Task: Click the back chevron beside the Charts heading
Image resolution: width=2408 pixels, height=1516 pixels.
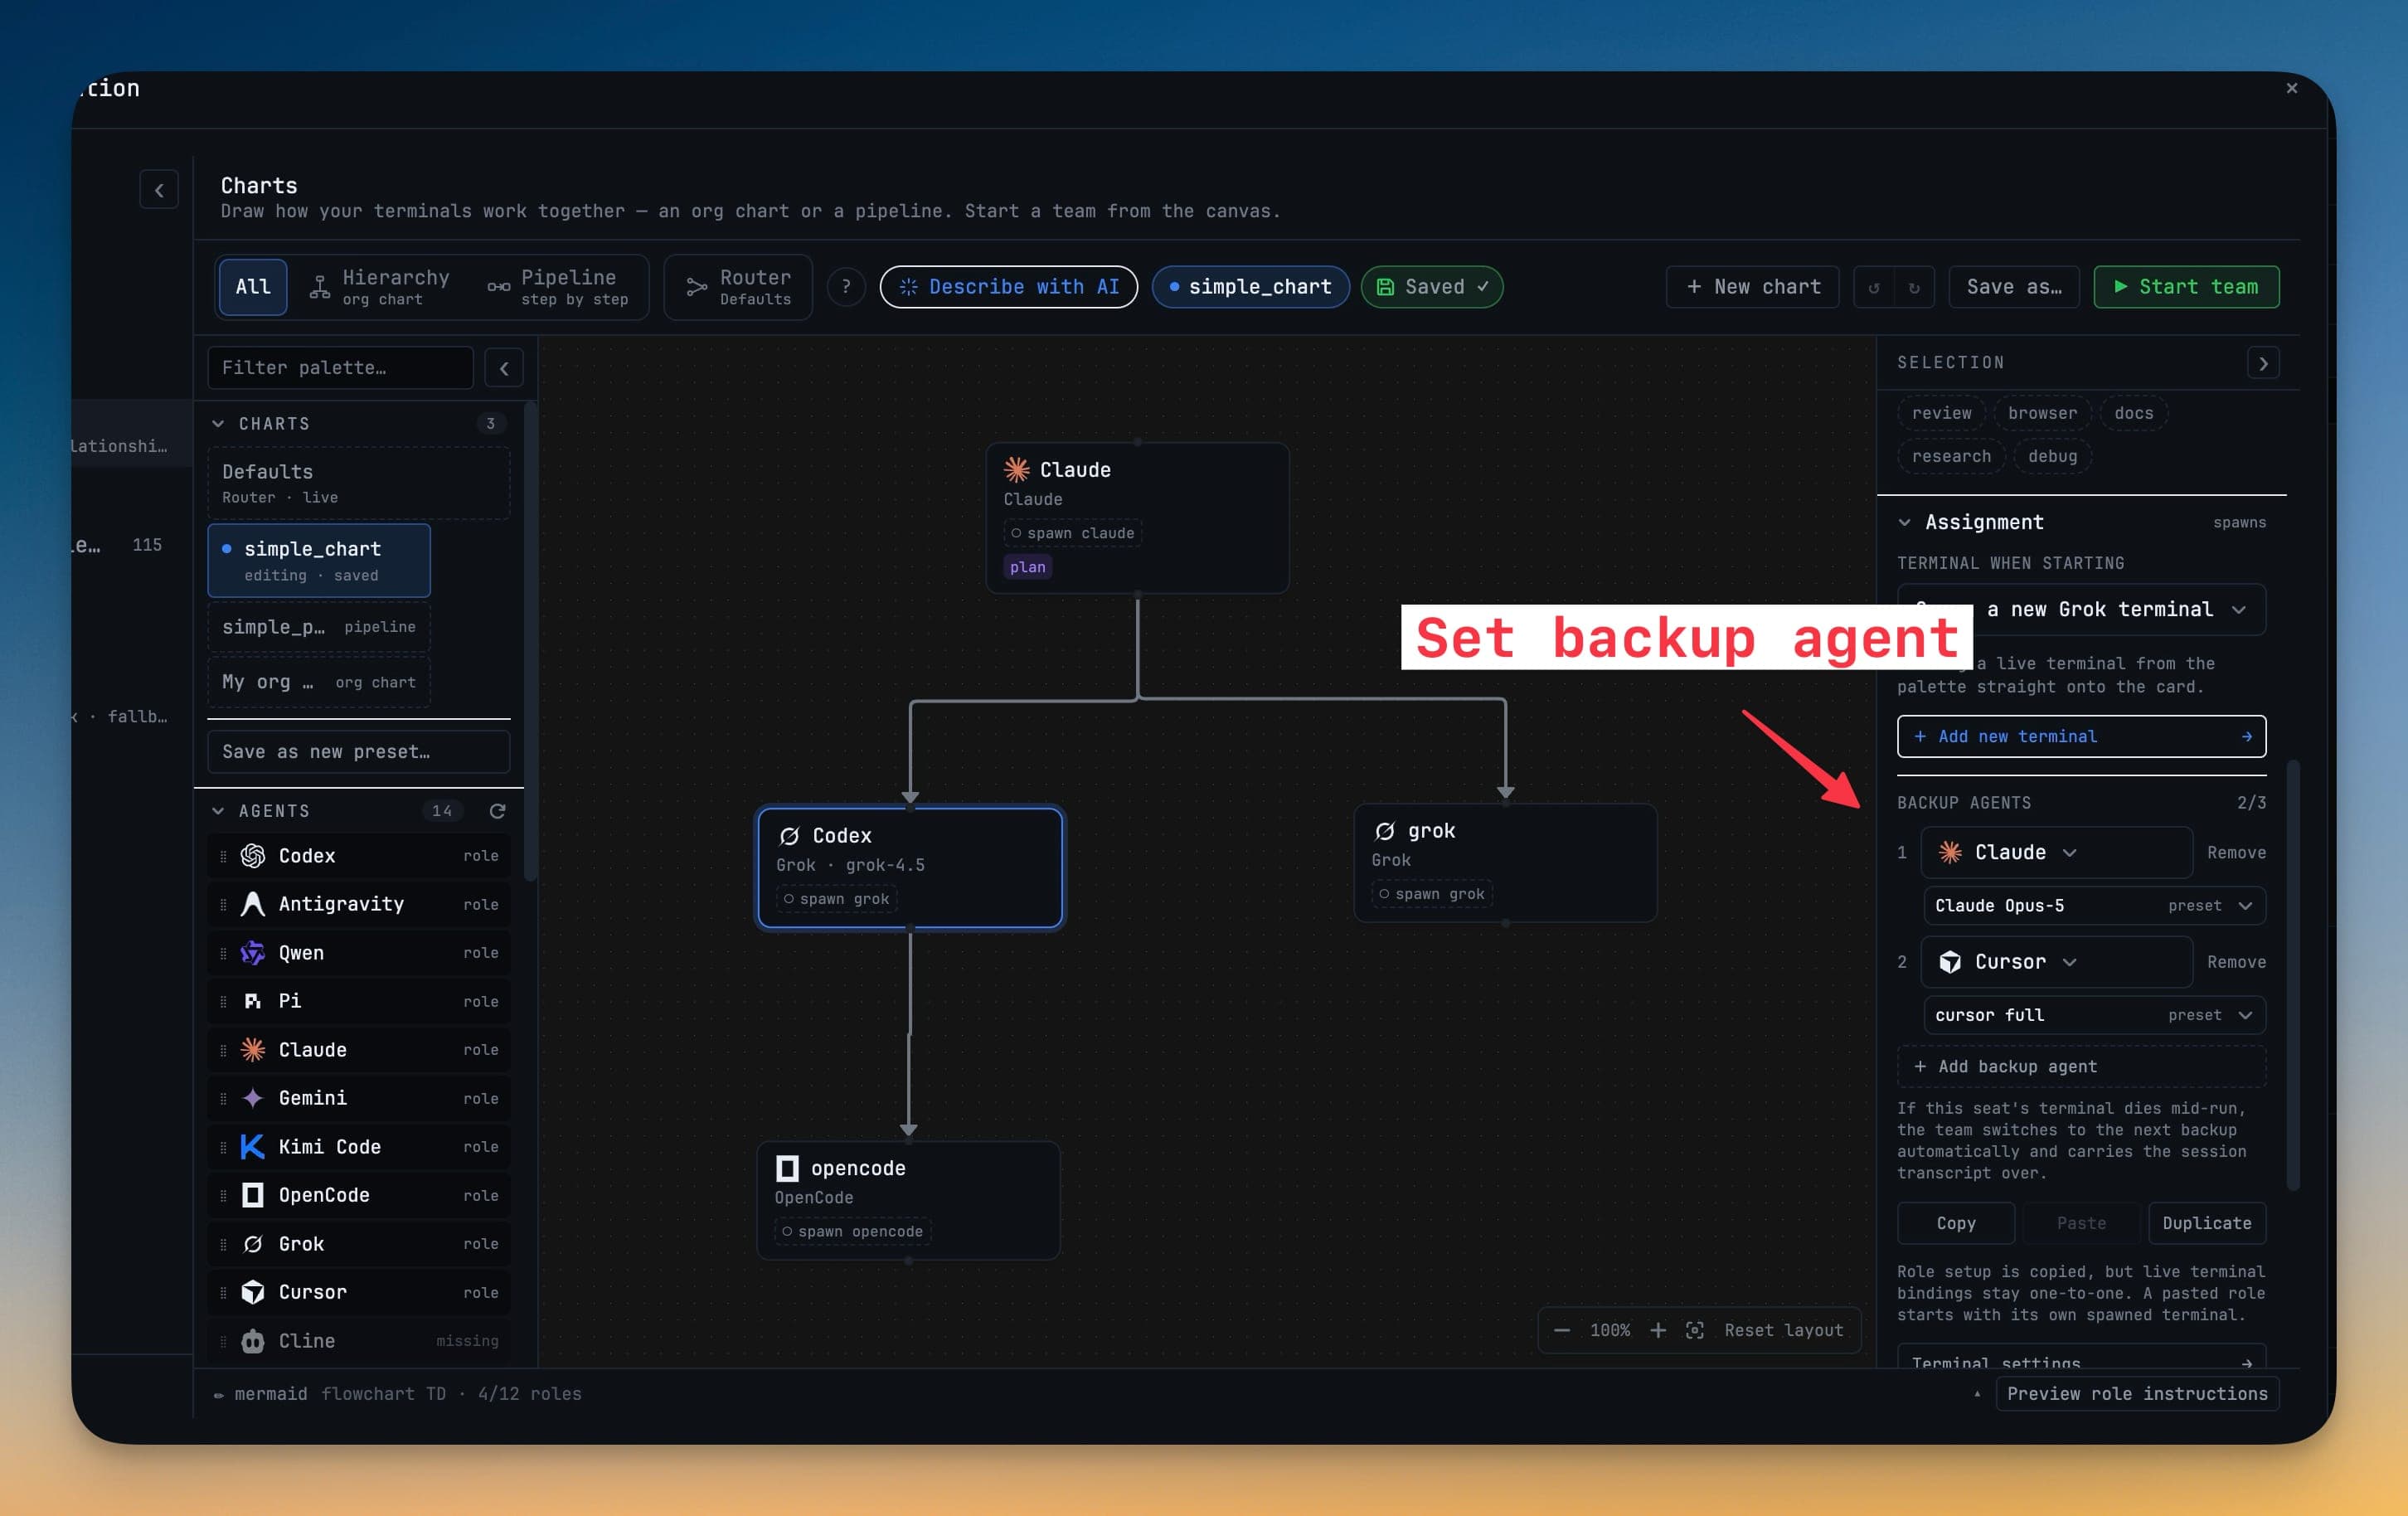Action: (159, 190)
